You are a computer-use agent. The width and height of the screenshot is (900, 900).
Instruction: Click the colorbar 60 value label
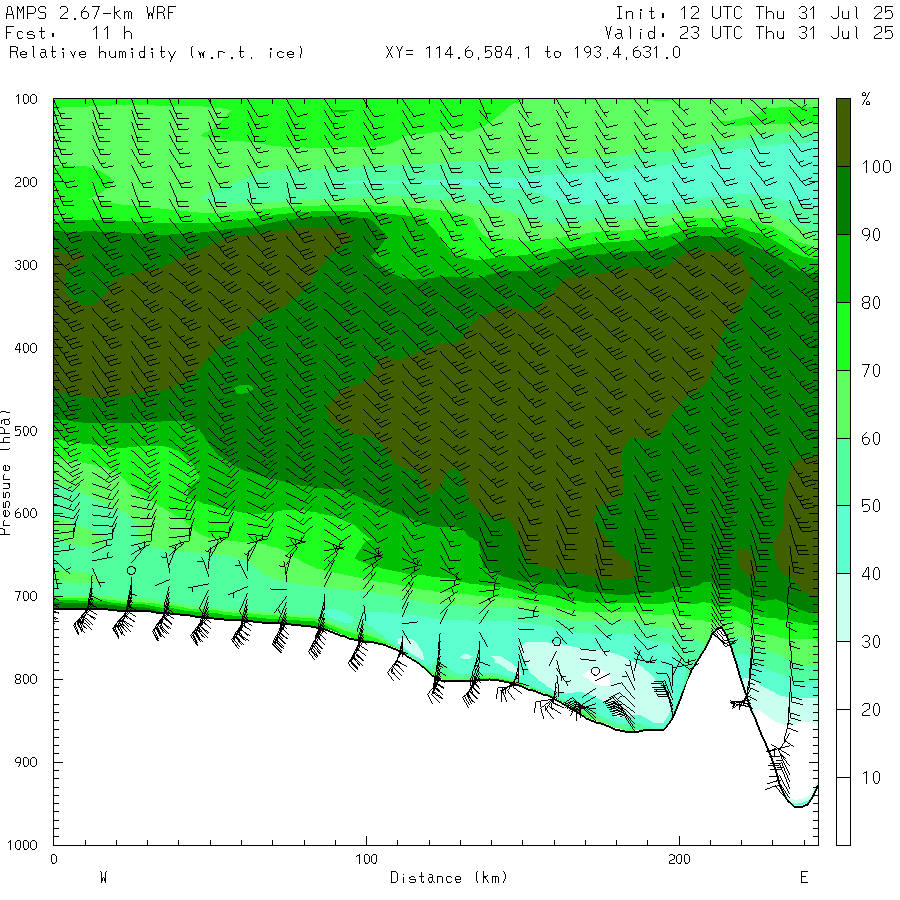(x=871, y=439)
